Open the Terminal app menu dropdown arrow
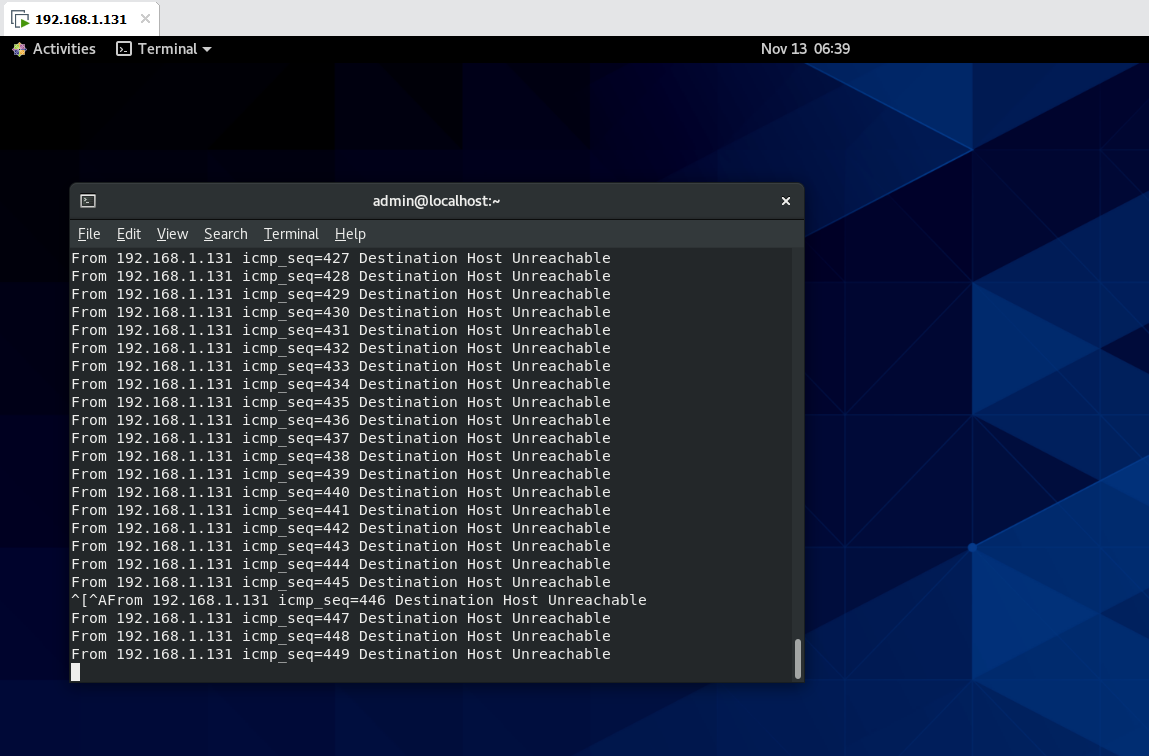 207,49
